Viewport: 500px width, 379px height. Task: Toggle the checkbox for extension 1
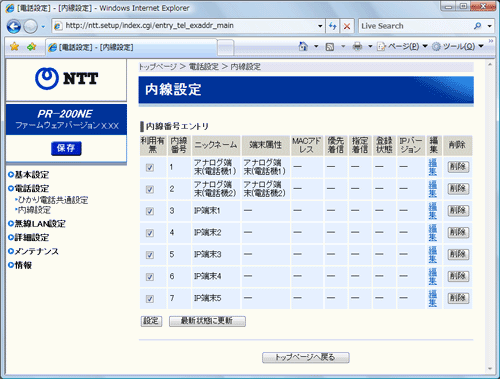[x=150, y=167]
